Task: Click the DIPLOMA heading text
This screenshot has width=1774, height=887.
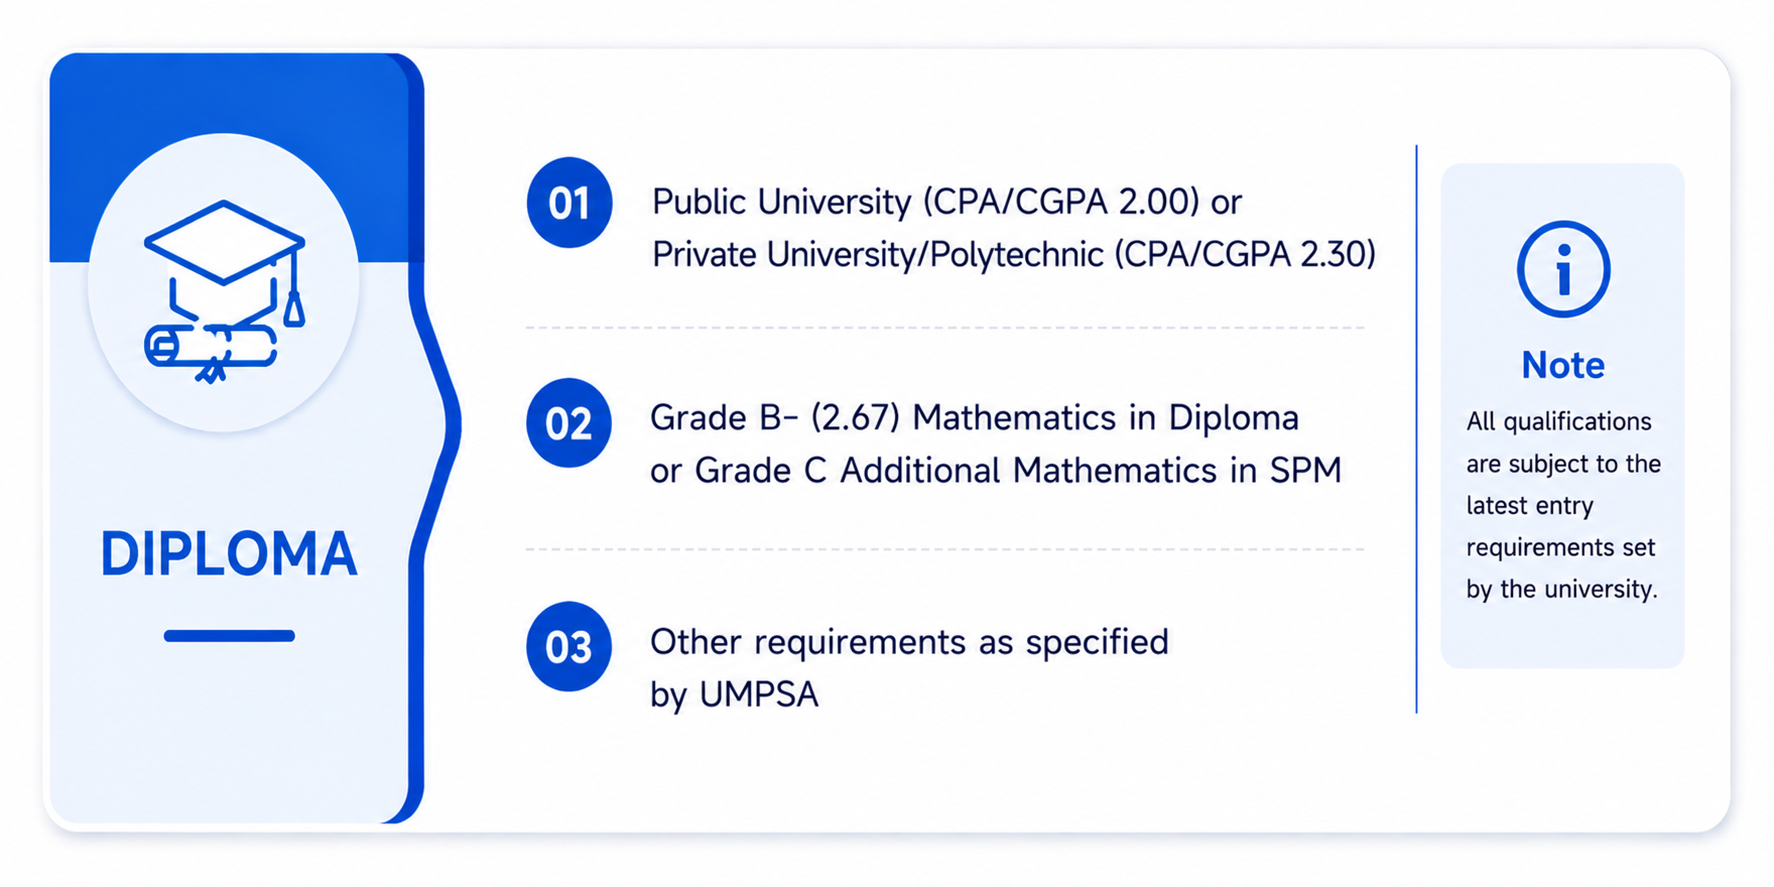Action: (229, 554)
